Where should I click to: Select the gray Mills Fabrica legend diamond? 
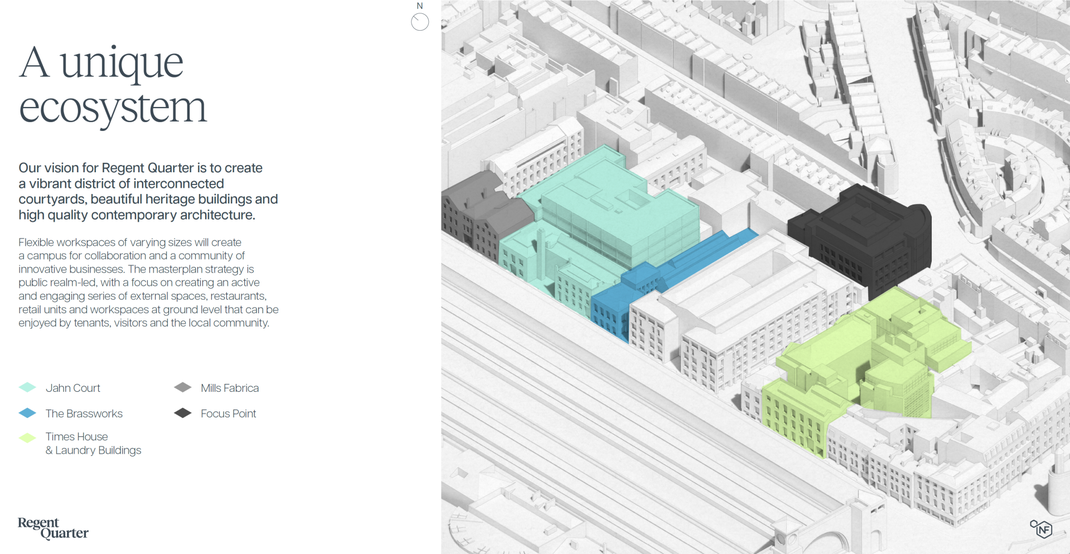(x=182, y=388)
